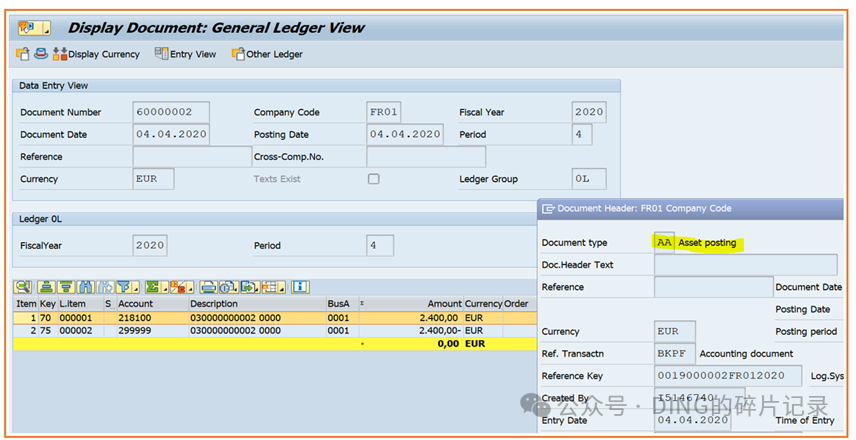The image size is (856, 440).
Task: Click the Find binoculars icon
Action: pyautogui.click(x=86, y=287)
